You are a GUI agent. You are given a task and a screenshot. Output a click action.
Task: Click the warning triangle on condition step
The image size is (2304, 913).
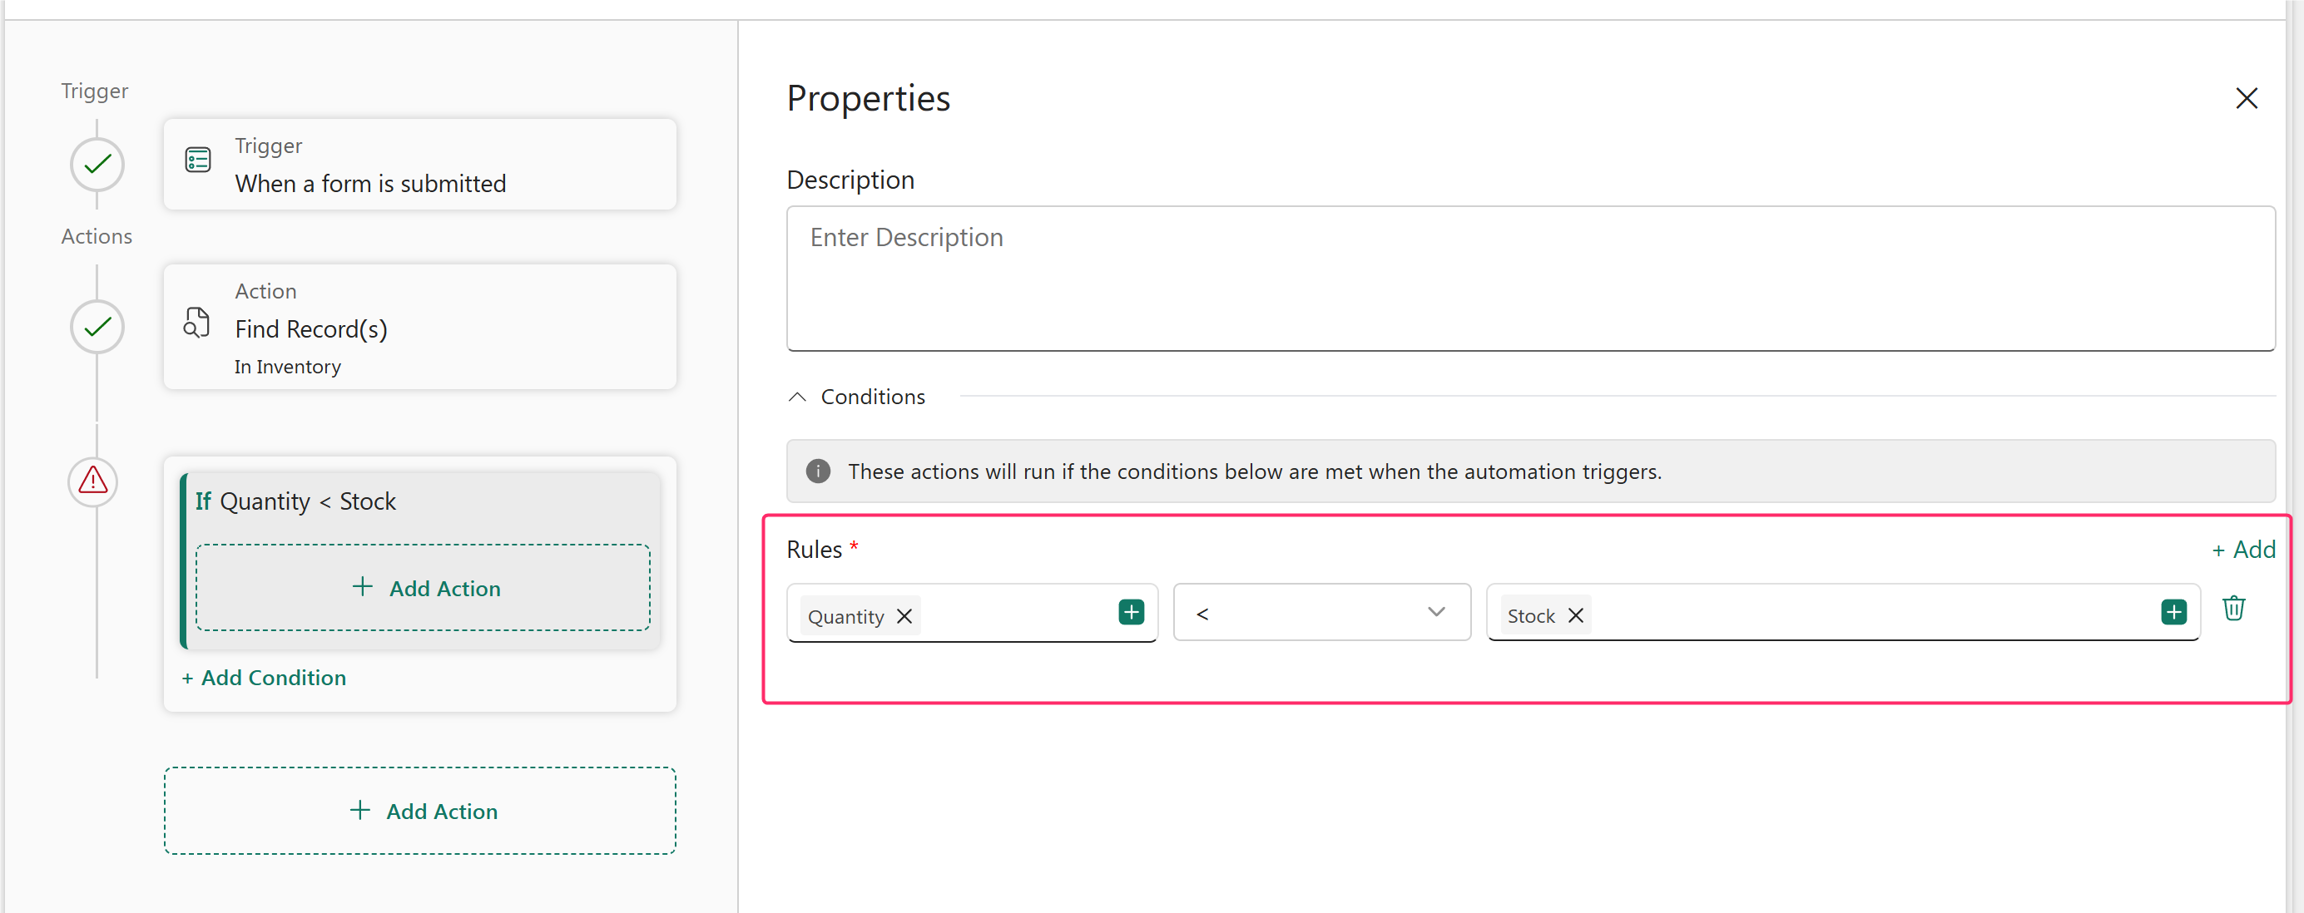[x=93, y=481]
